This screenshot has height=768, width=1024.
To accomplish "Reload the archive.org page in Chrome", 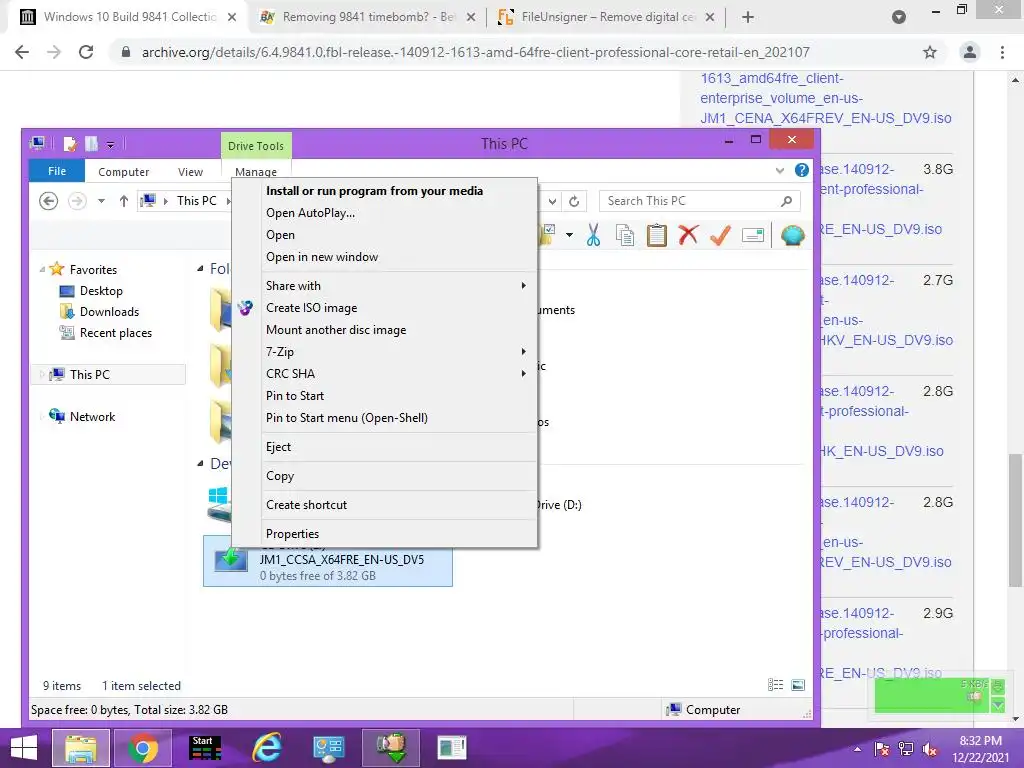I will tap(86, 52).
